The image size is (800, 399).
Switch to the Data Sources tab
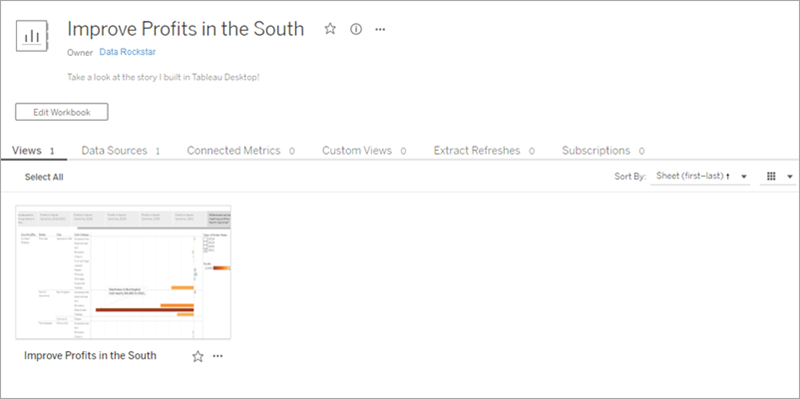(x=121, y=151)
